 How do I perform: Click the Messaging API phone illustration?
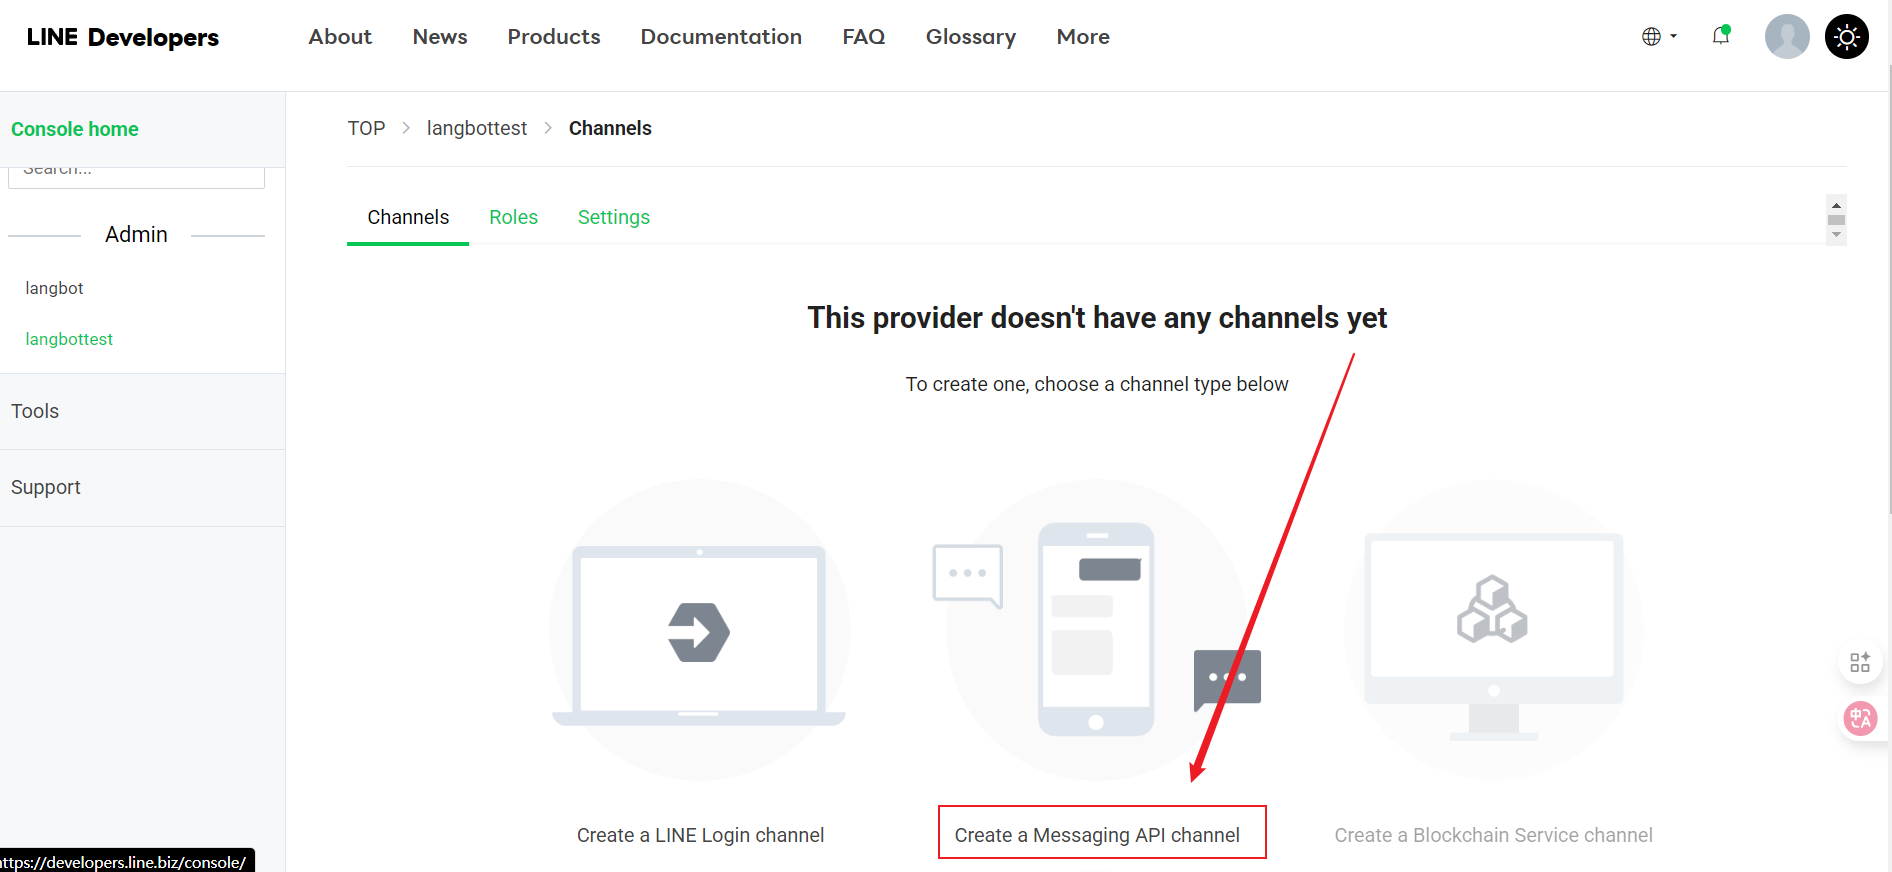click(x=1096, y=630)
